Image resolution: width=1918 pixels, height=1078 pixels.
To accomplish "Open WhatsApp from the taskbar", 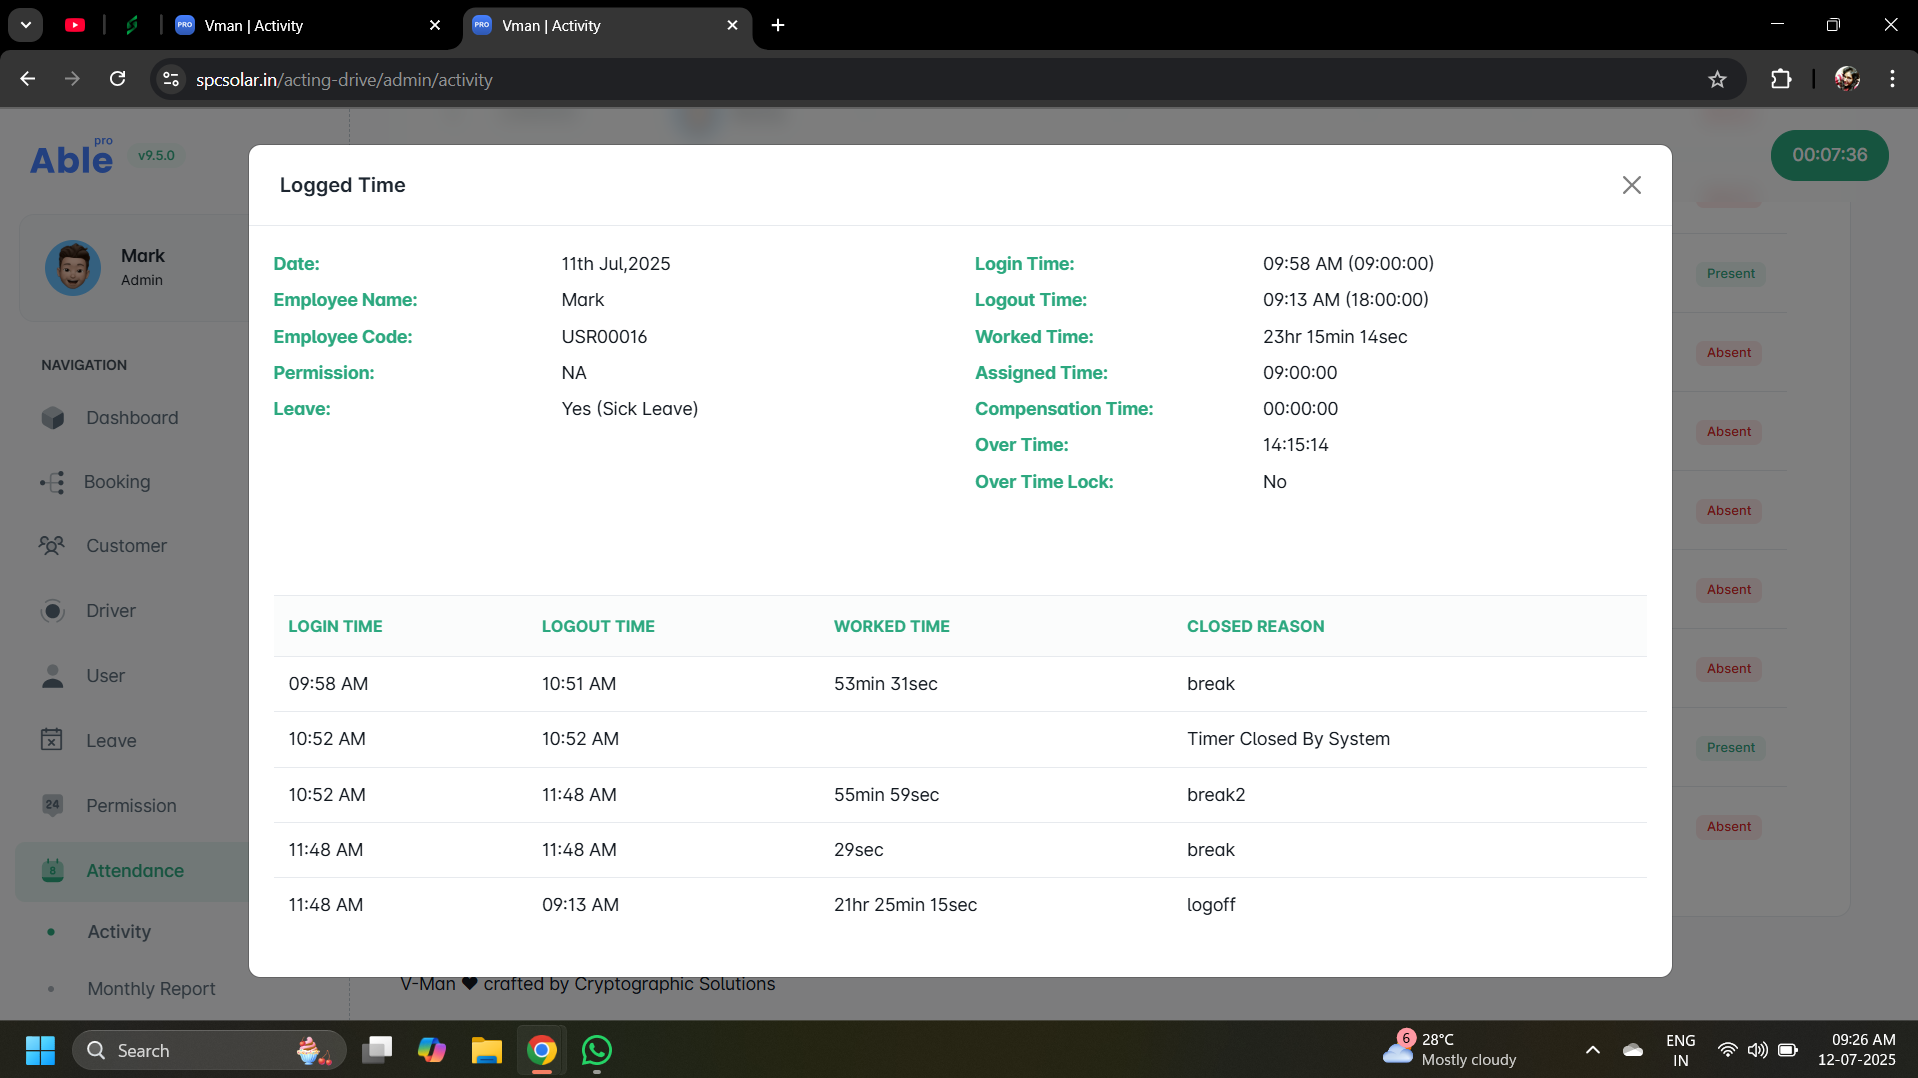I will (597, 1050).
